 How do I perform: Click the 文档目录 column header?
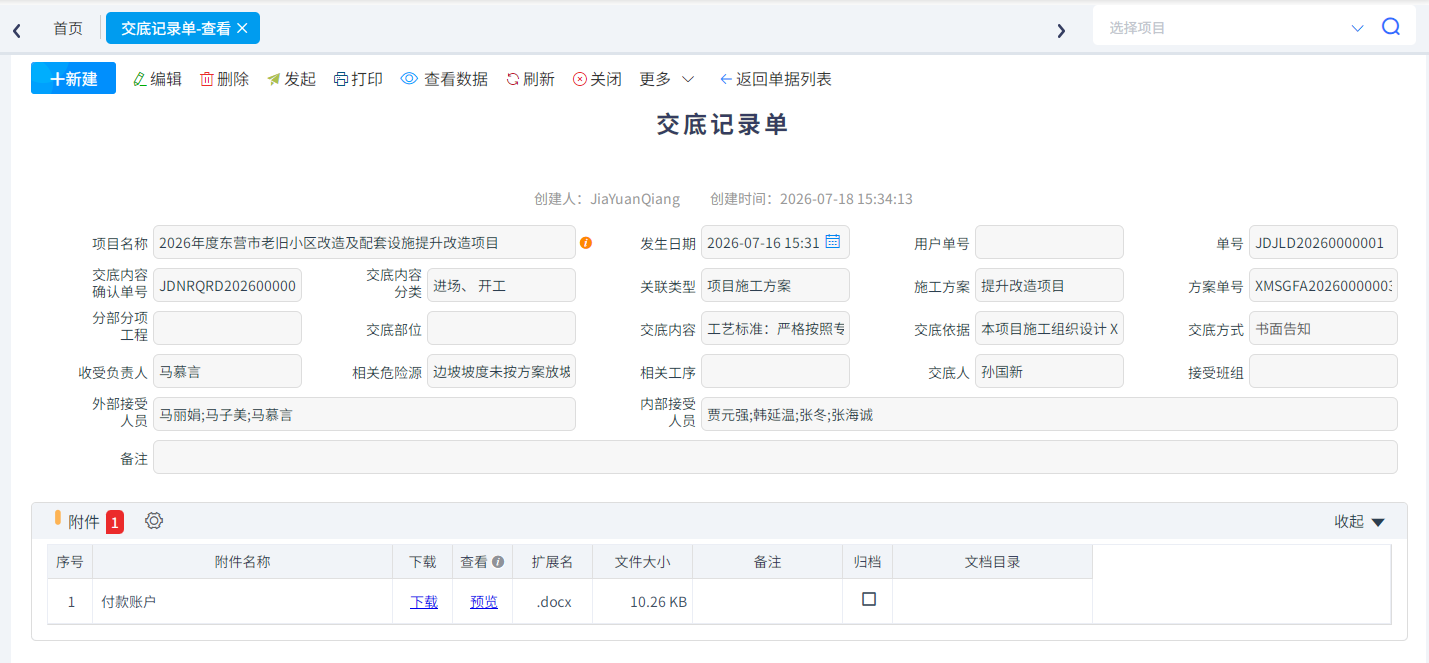(x=993, y=562)
